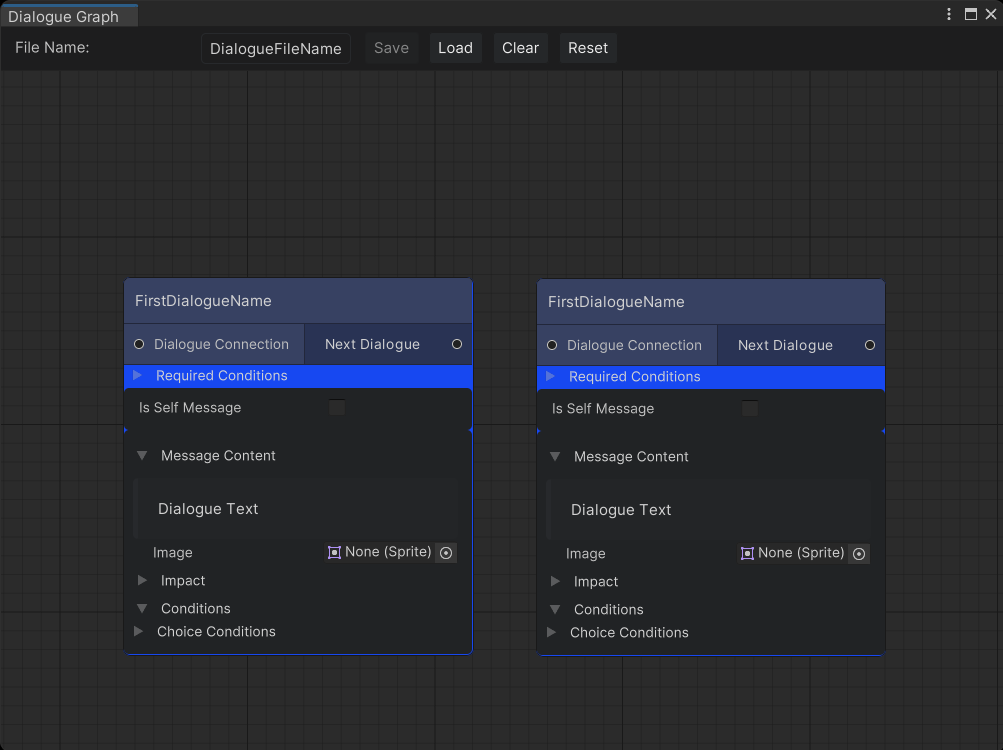Click the left node's Next Dialogue output port

coord(457,344)
